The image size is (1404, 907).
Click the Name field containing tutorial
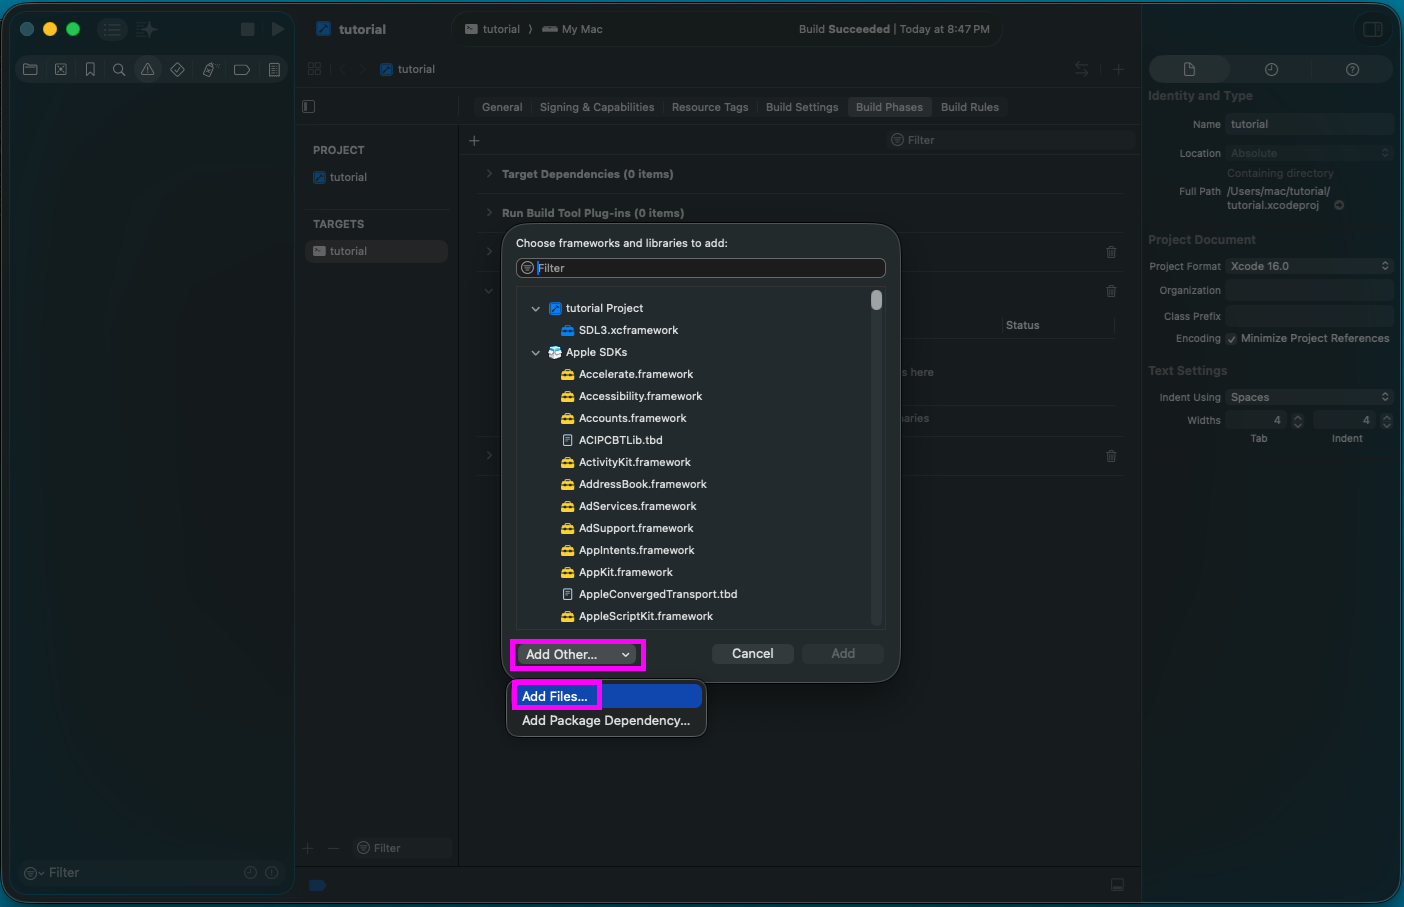click(1309, 124)
